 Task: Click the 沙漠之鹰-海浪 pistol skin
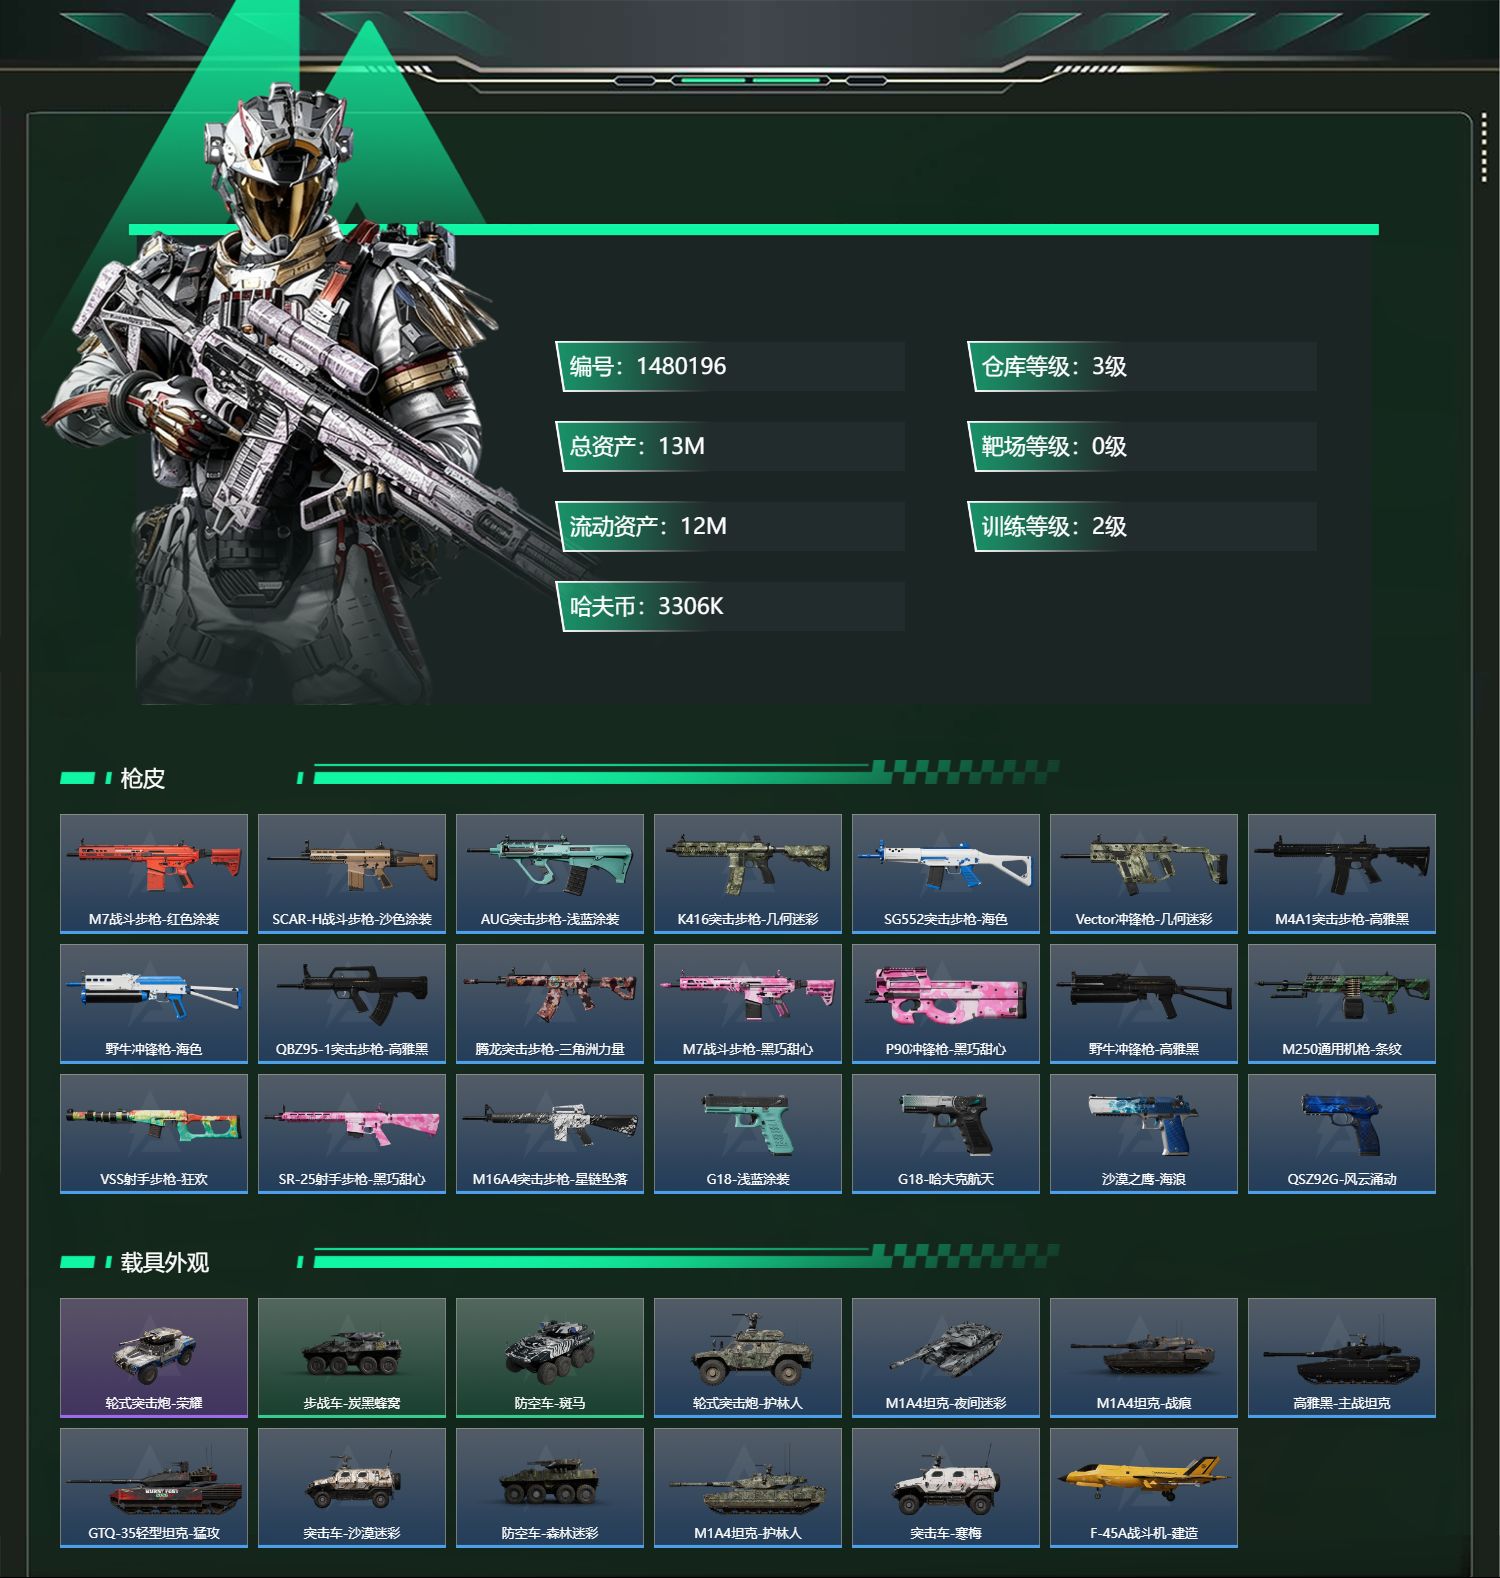pos(1144,1134)
